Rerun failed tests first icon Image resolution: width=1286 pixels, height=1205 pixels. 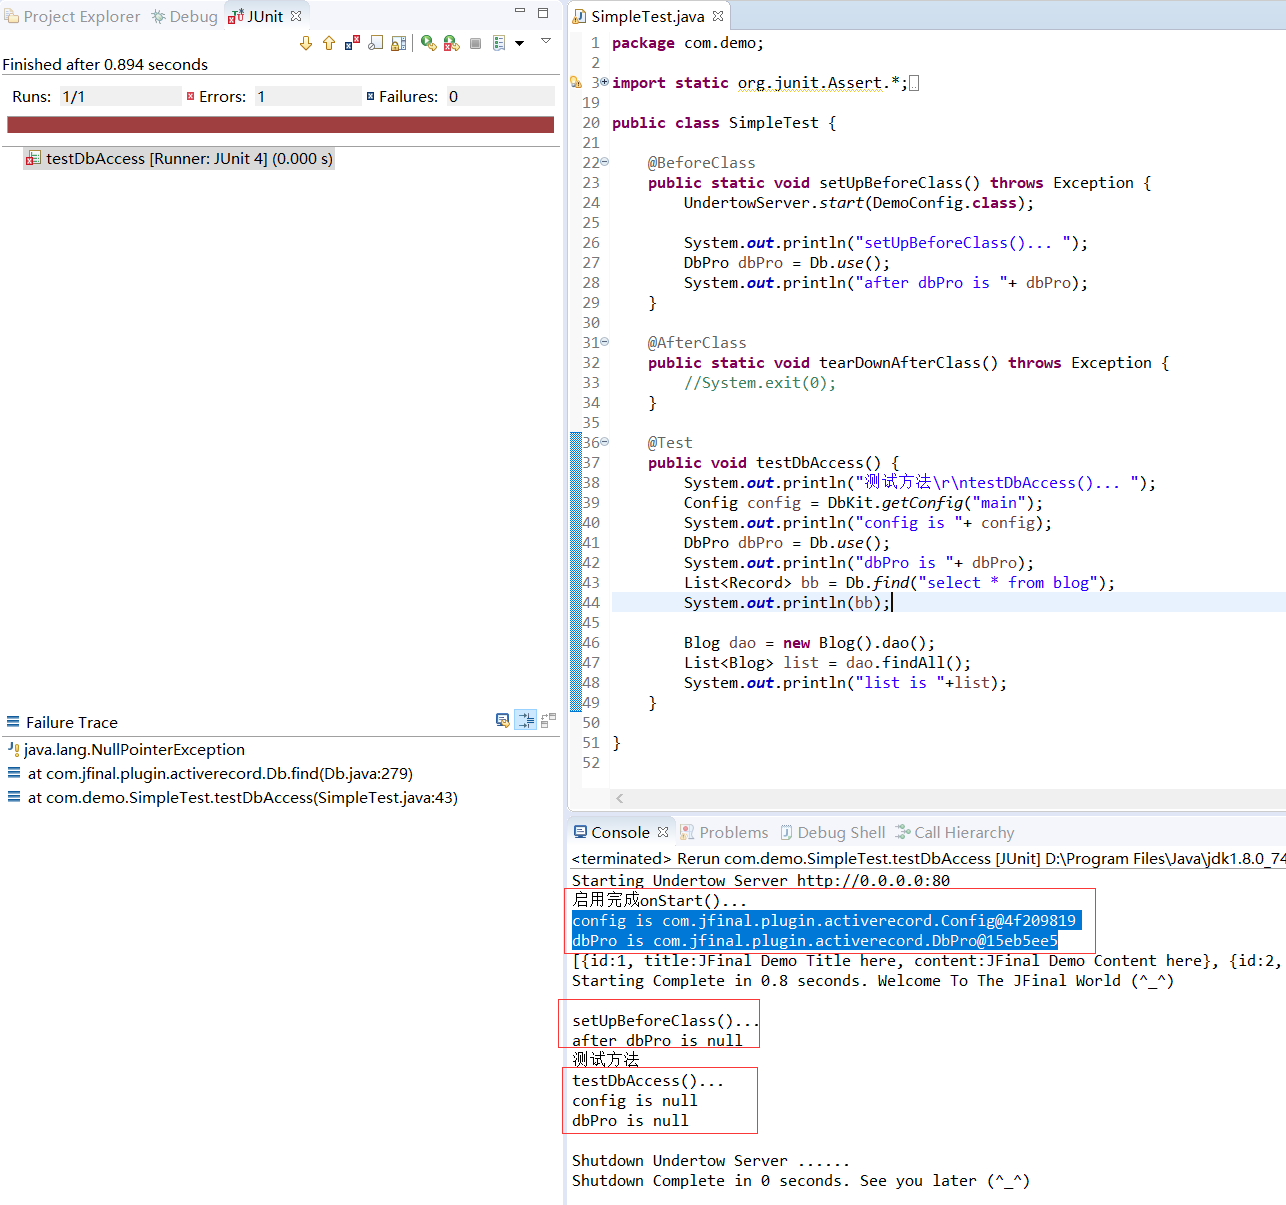[451, 43]
